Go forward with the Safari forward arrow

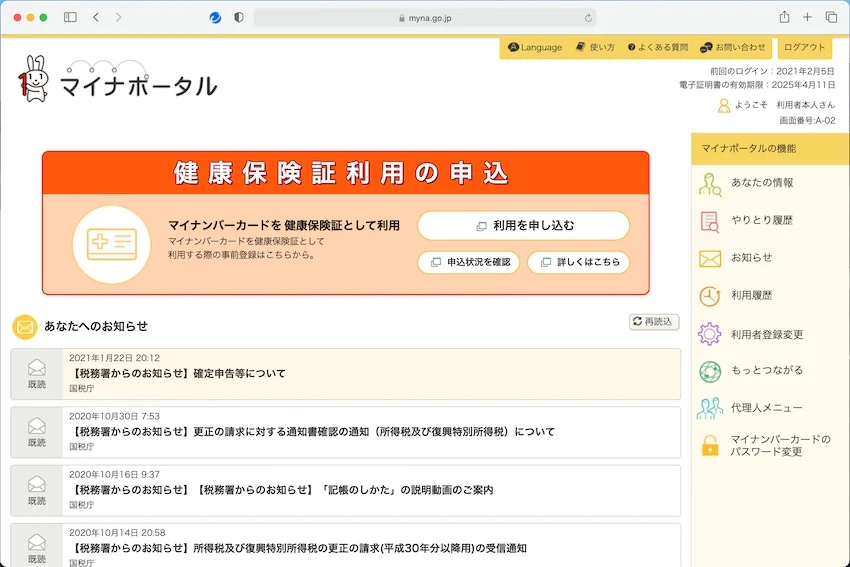tap(118, 17)
